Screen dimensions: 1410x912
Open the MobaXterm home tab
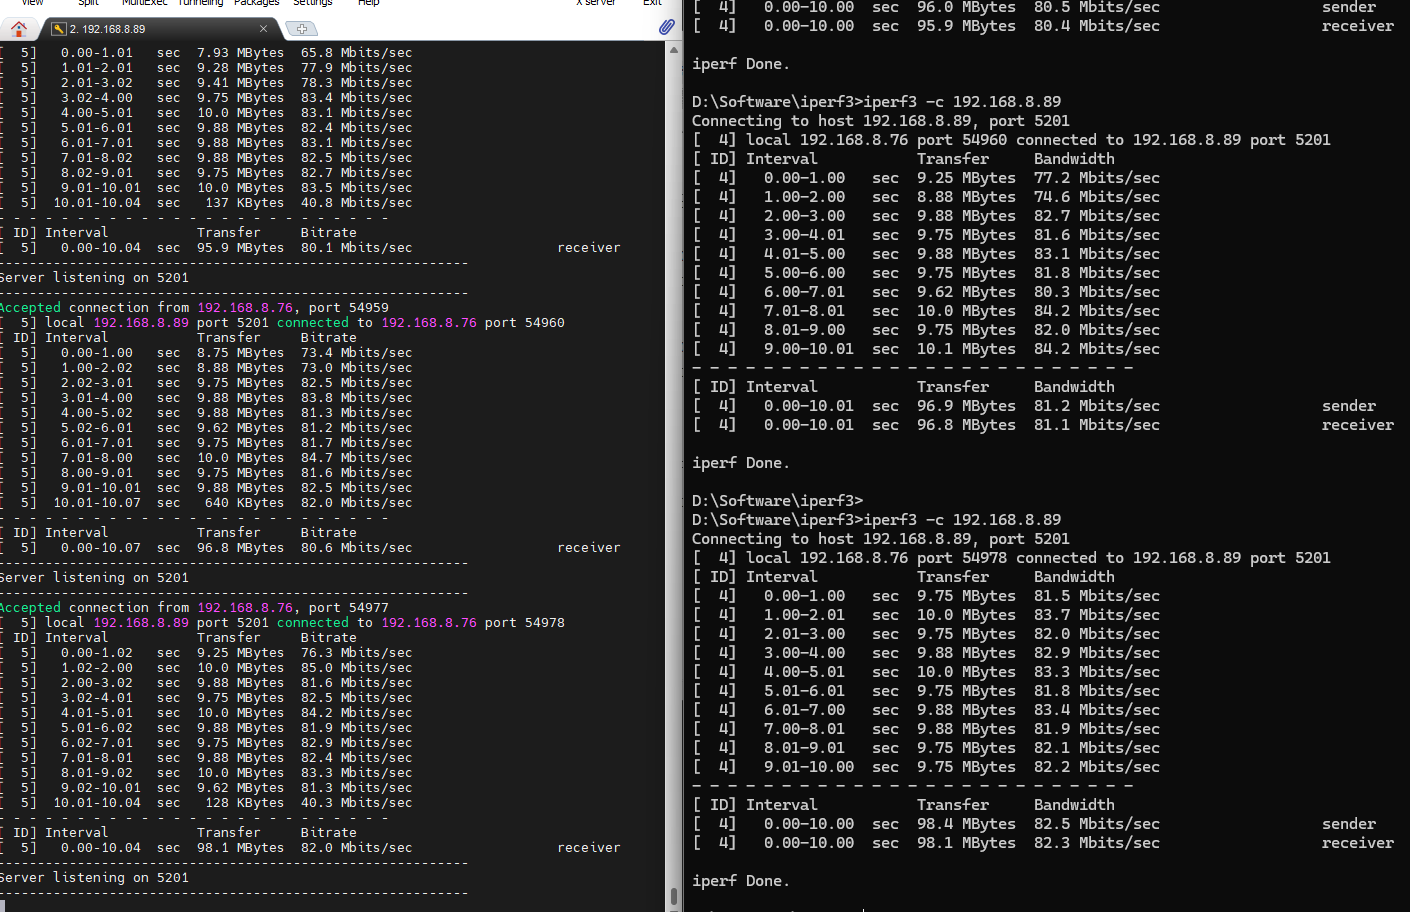pos(19,28)
